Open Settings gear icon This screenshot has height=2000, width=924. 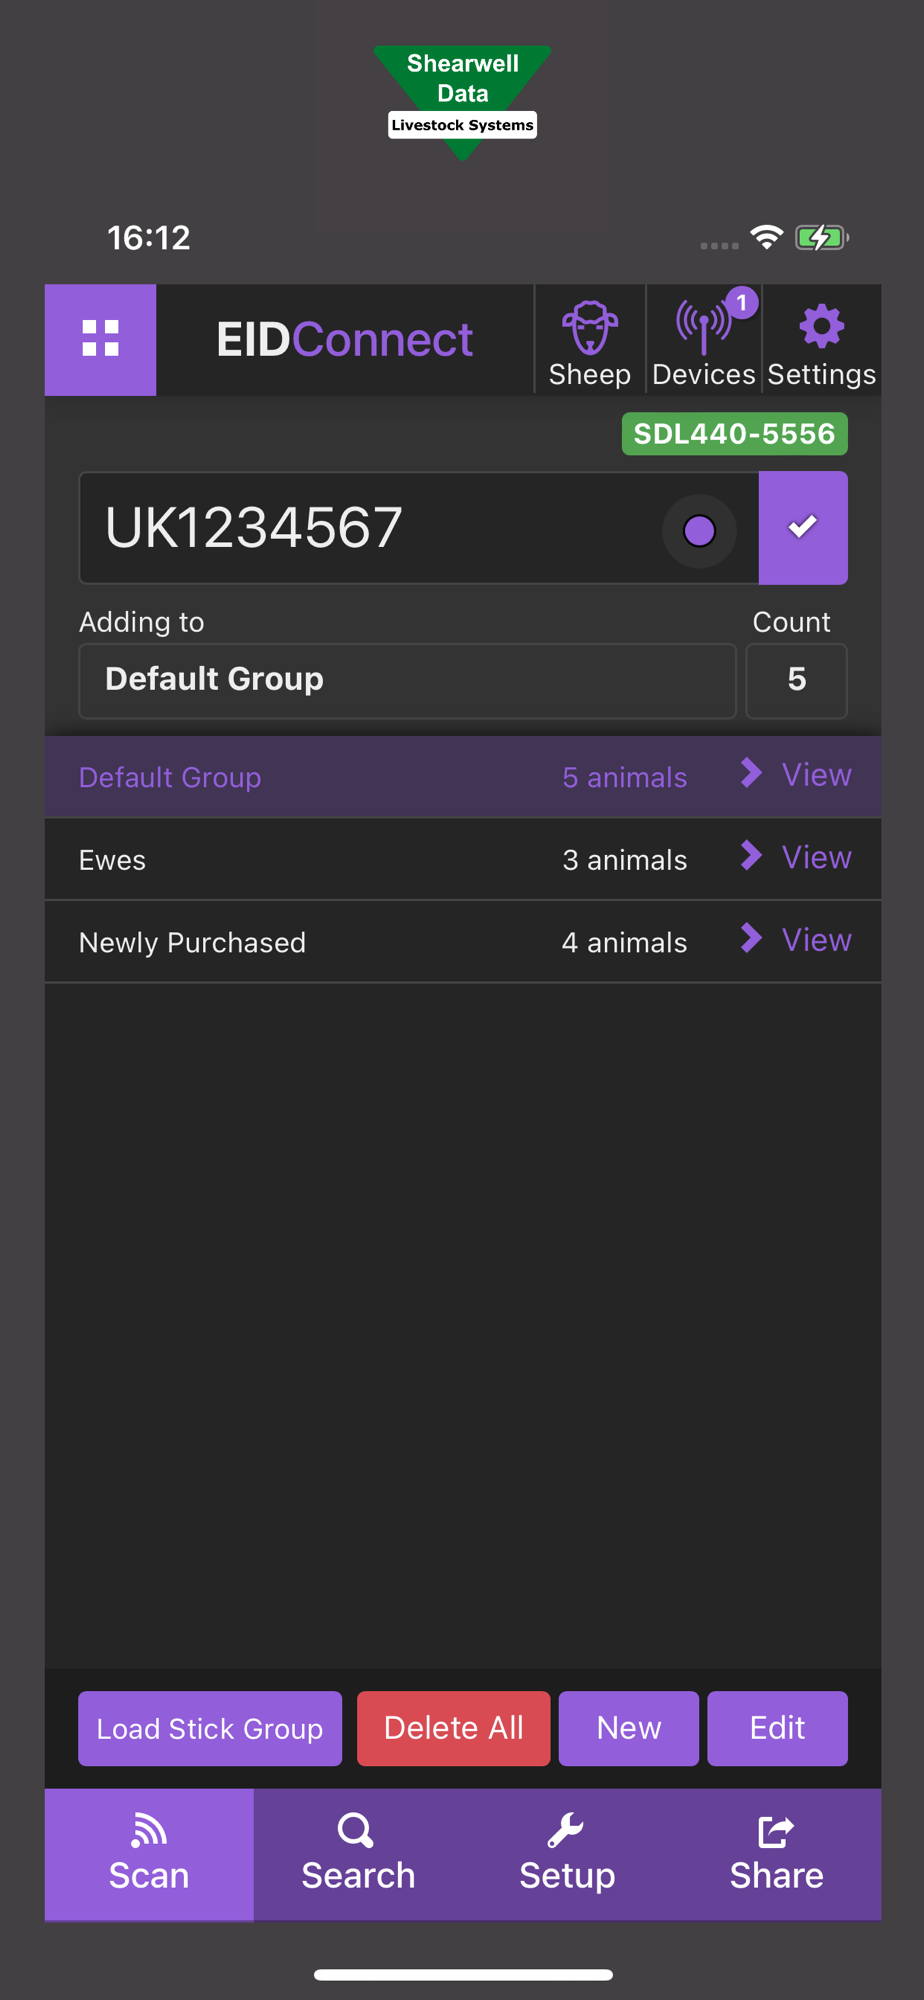[821, 327]
